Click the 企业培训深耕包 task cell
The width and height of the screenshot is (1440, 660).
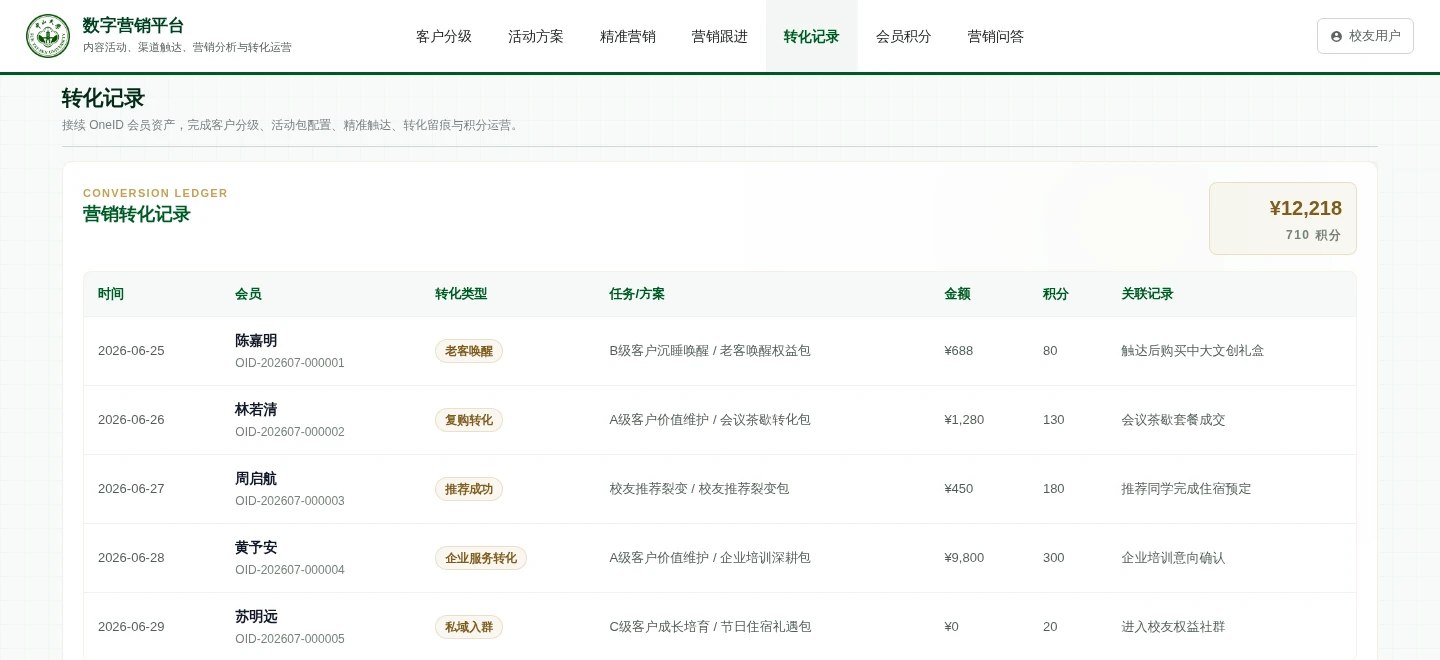710,558
